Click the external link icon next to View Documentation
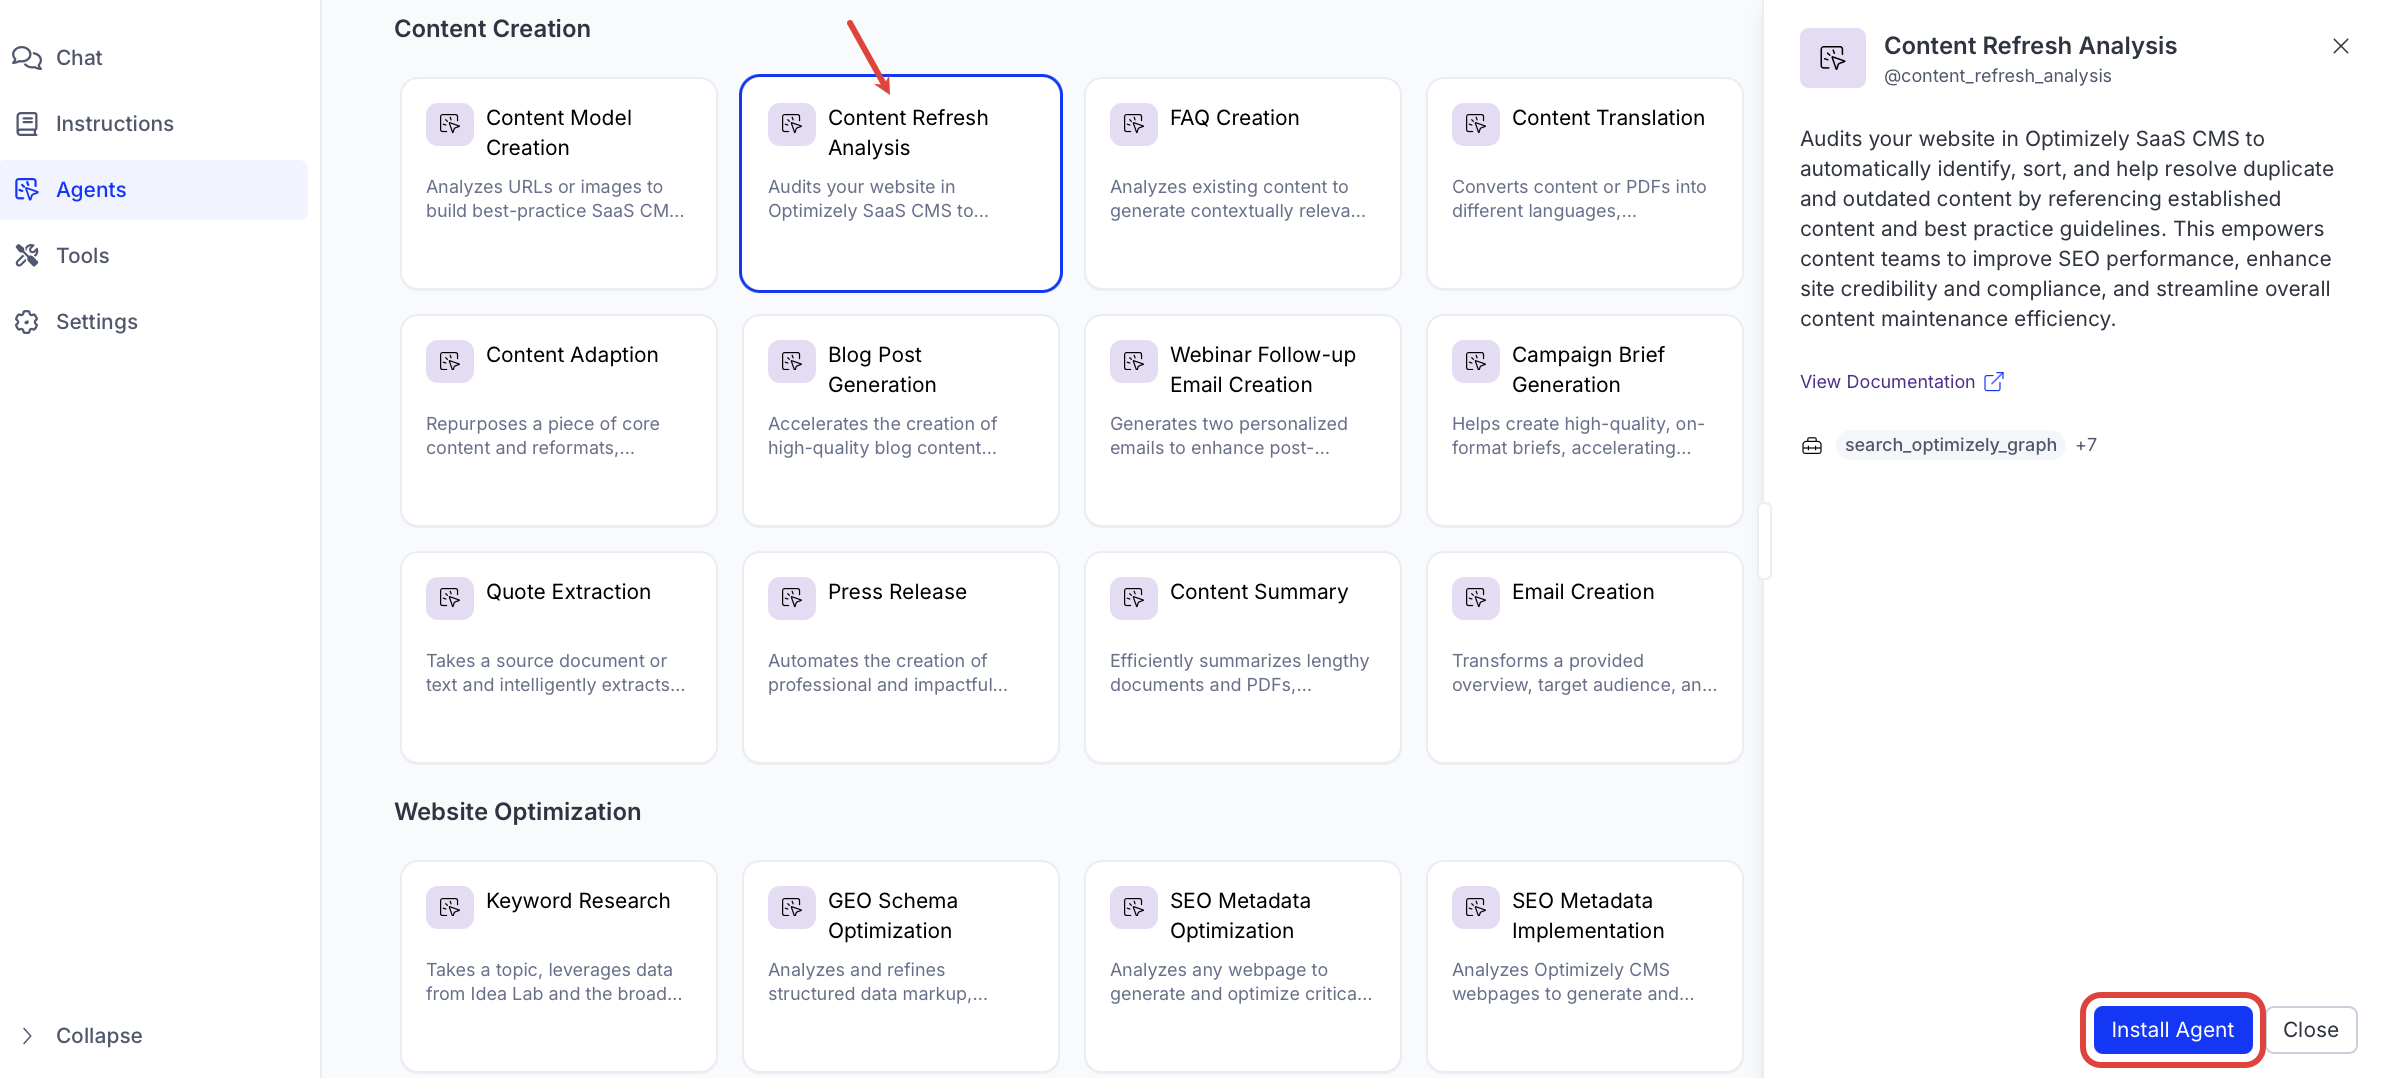 [x=1994, y=382]
